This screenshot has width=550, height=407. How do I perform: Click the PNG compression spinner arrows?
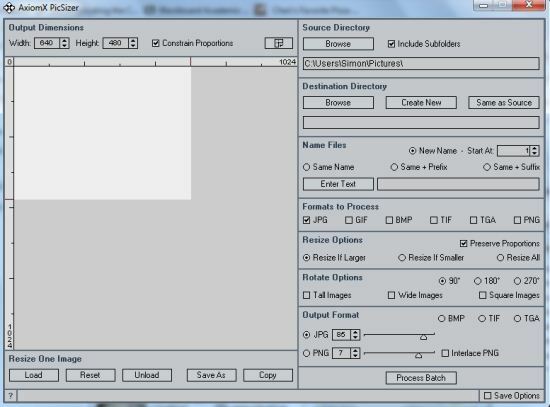[355, 353]
